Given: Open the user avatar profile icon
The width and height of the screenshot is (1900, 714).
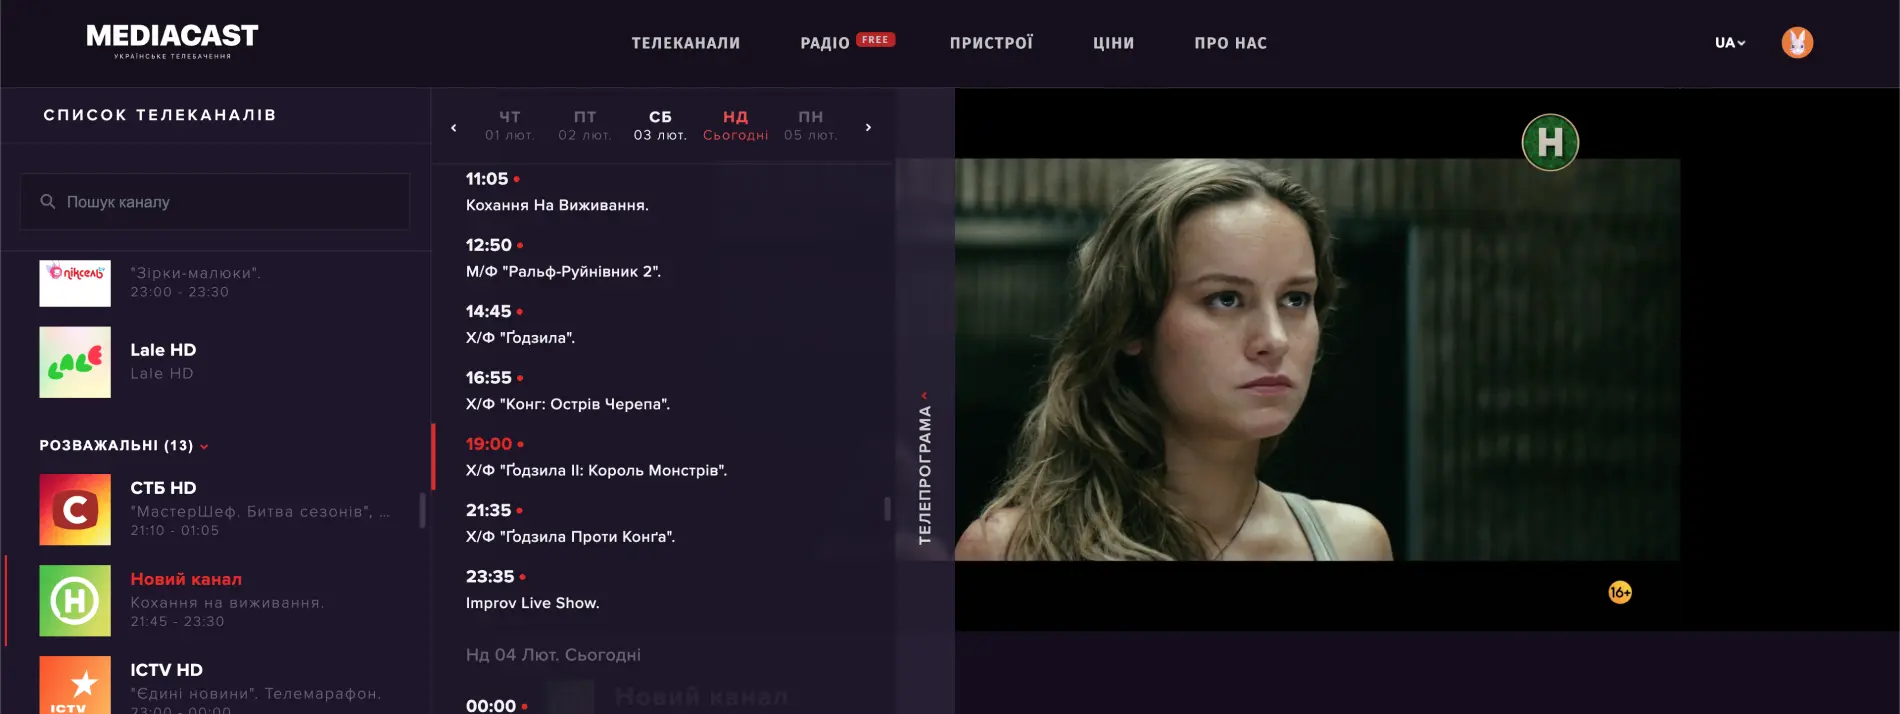Looking at the screenshot, I should (x=1797, y=42).
